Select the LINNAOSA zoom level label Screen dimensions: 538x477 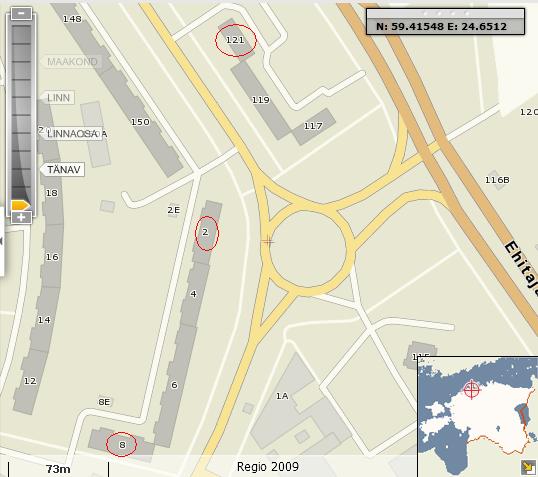(71, 133)
